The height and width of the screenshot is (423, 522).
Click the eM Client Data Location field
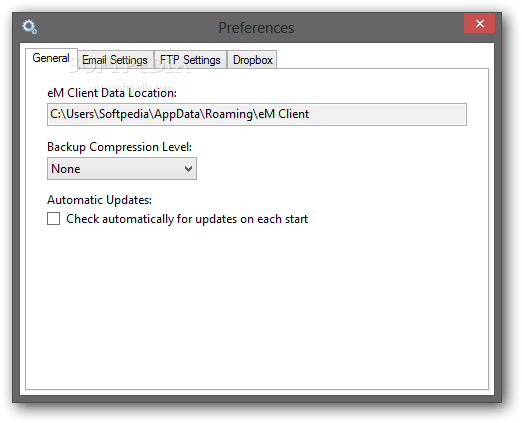coord(257,114)
